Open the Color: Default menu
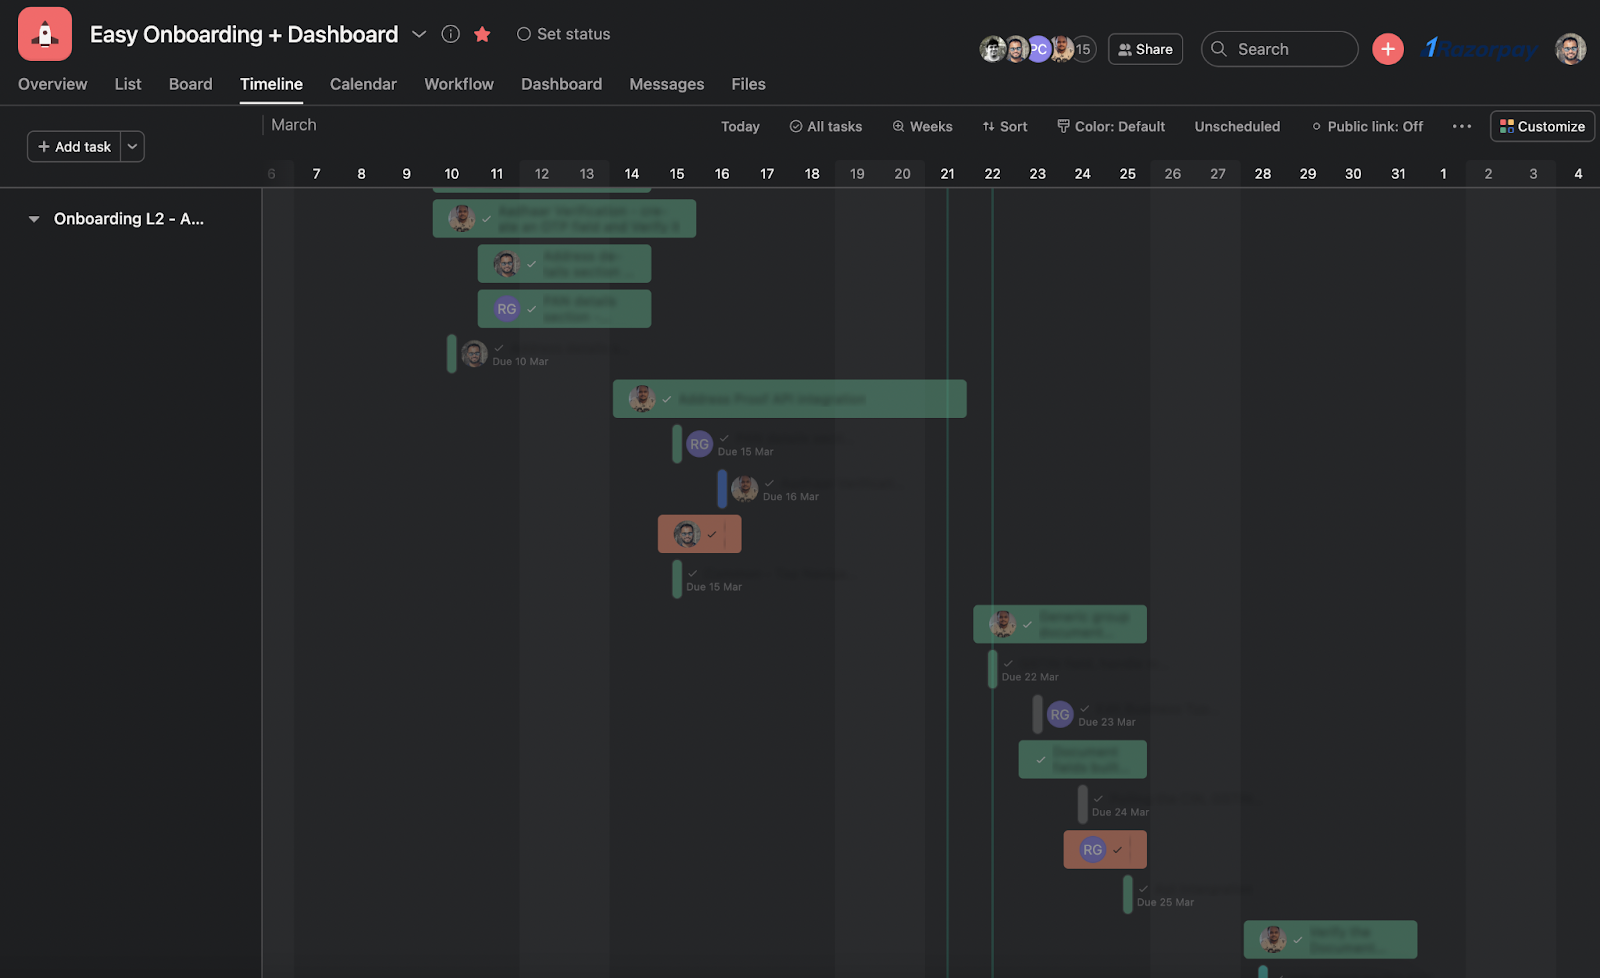The width and height of the screenshot is (1600, 978). point(1111,126)
